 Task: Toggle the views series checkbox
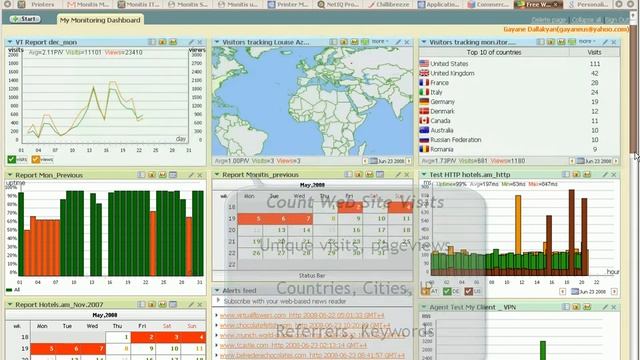point(36,159)
